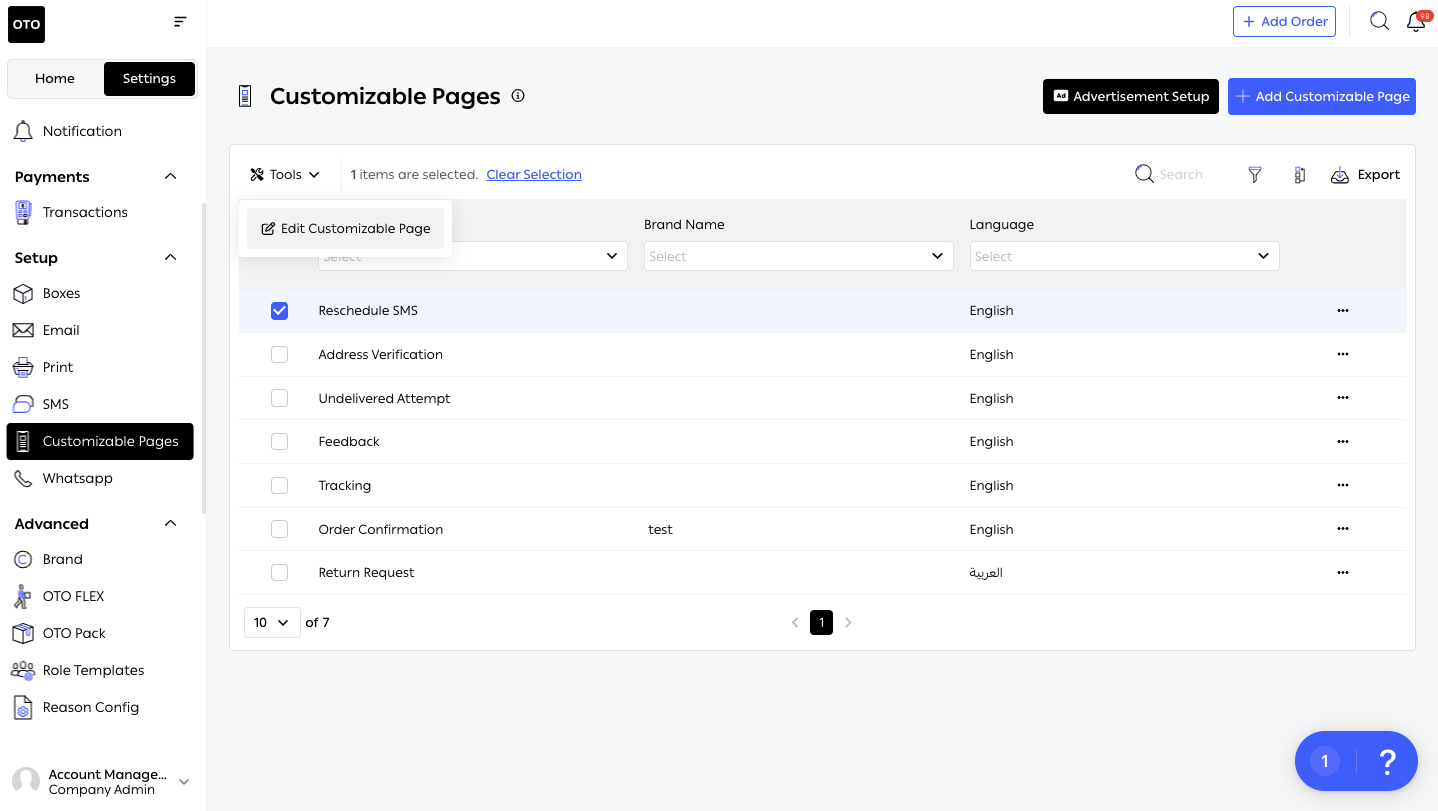Open the Tools dropdown

pos(285,175)
